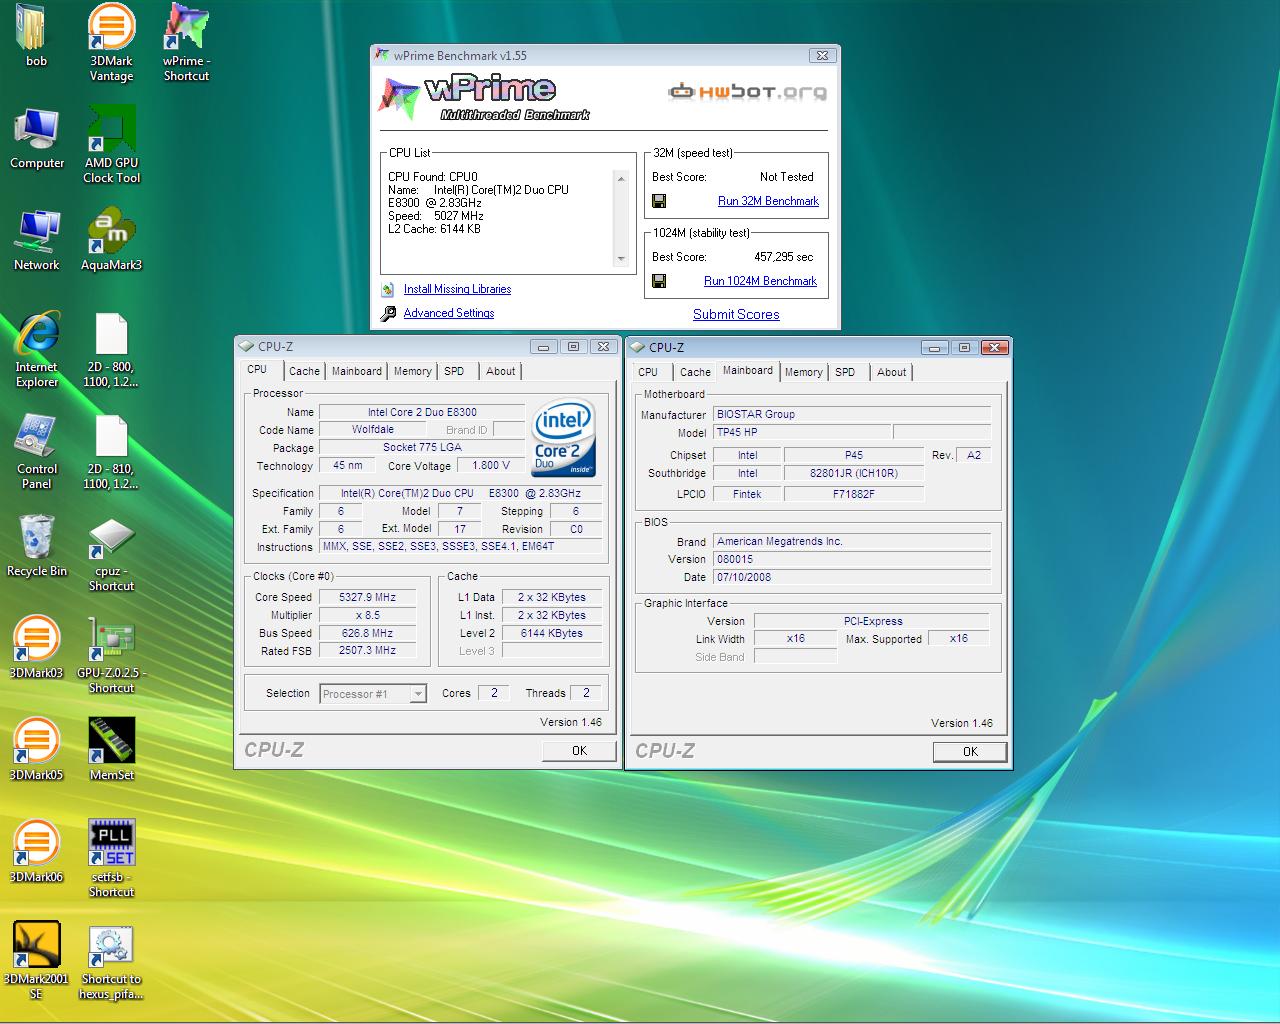Click Core Voltage value 1.800 V

(491, 466)
